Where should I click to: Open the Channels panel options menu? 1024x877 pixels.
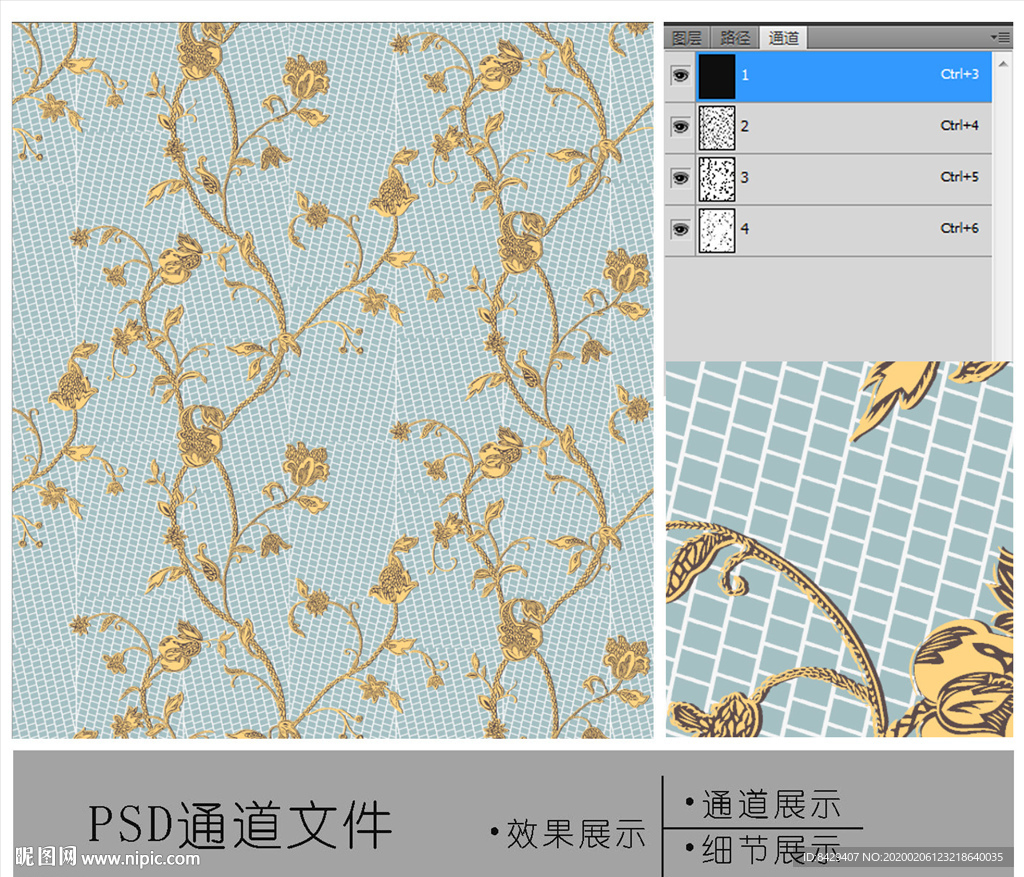(x=1000, y=37)
